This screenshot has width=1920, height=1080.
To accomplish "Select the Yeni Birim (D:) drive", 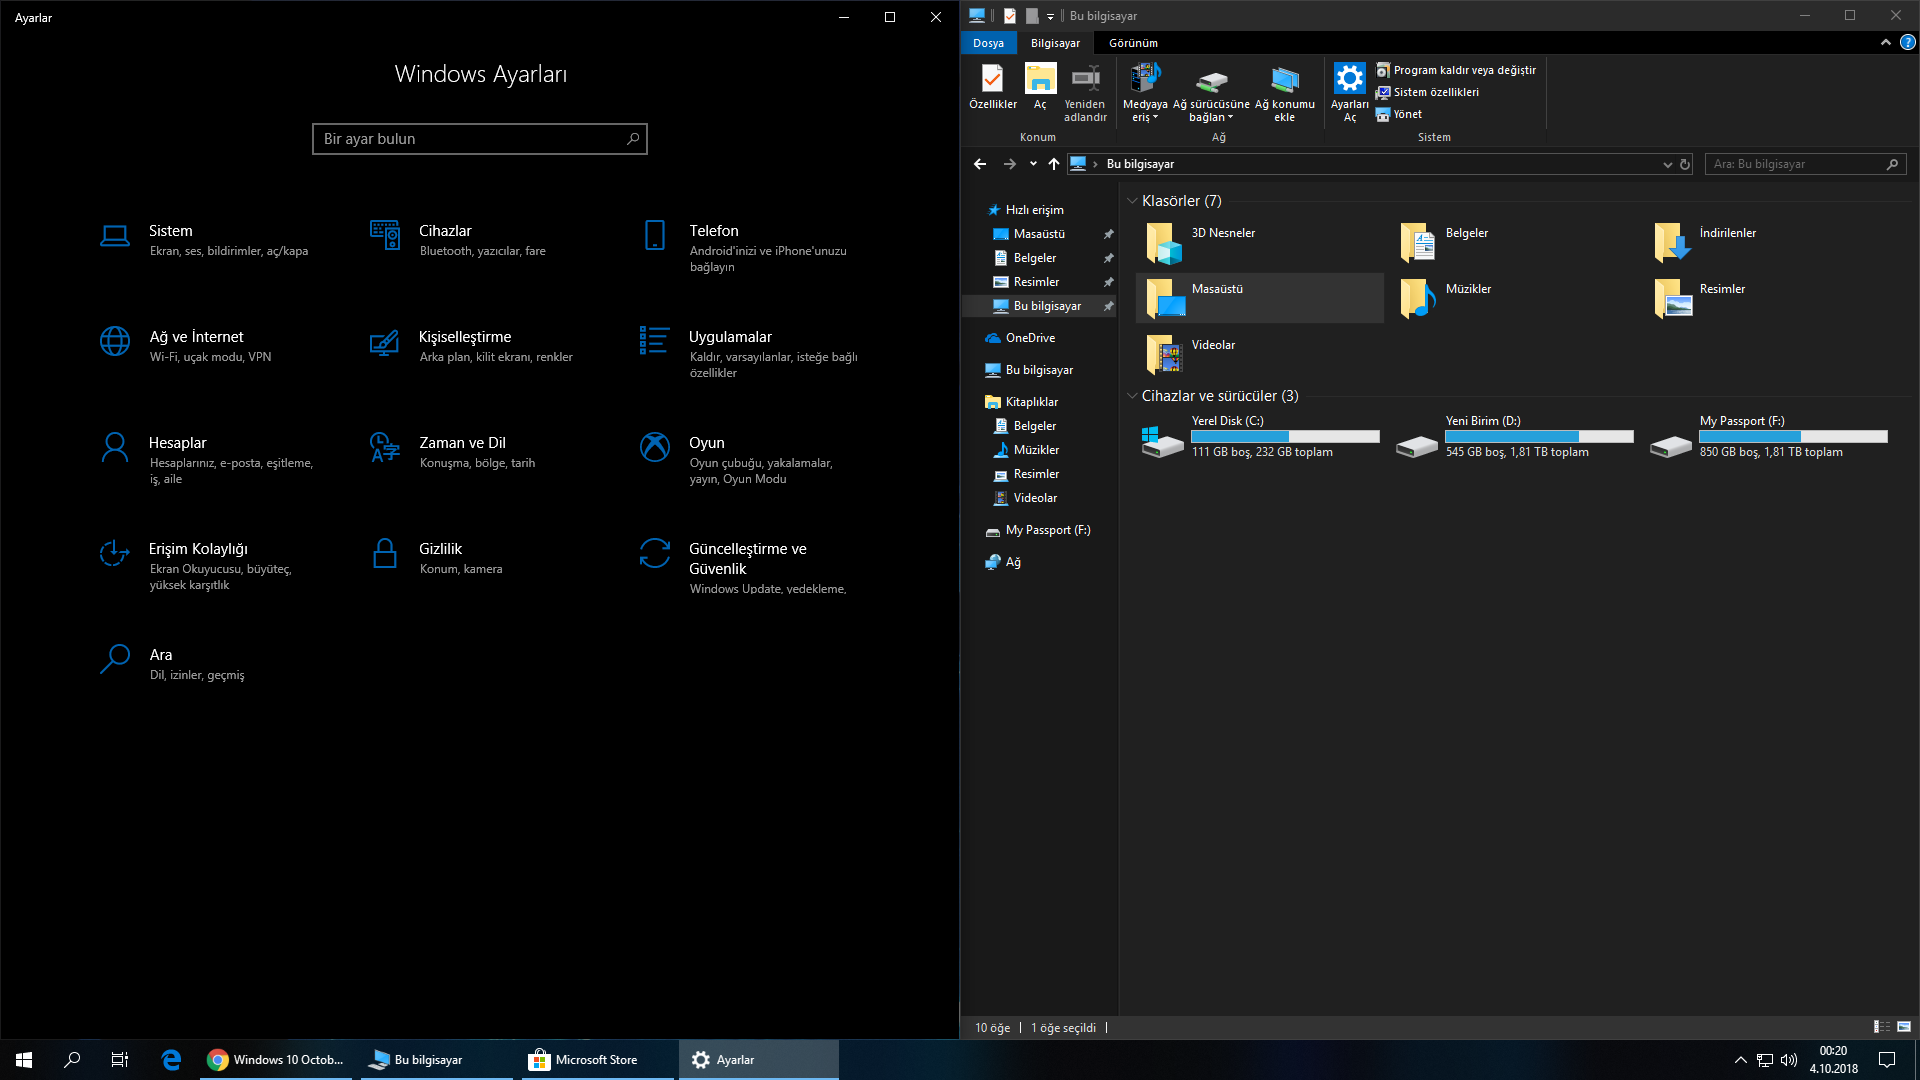I will 1514,437.
